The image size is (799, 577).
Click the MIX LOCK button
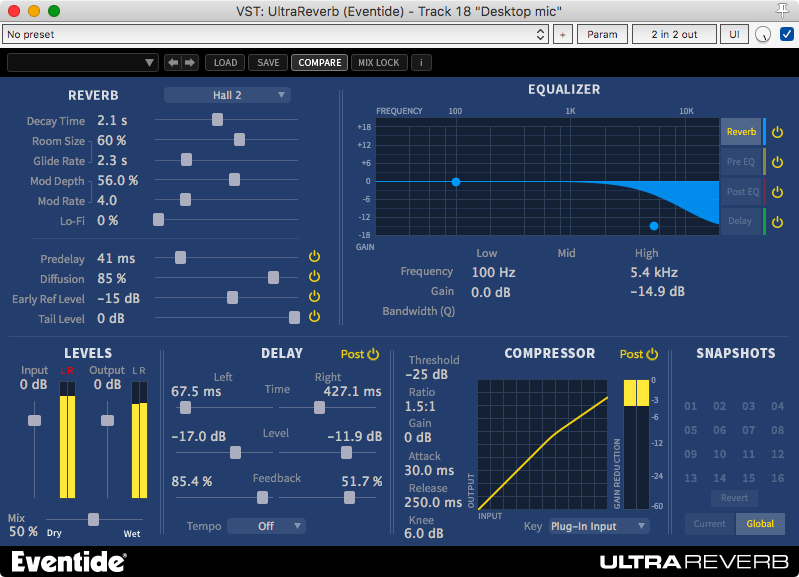[379, 62]
